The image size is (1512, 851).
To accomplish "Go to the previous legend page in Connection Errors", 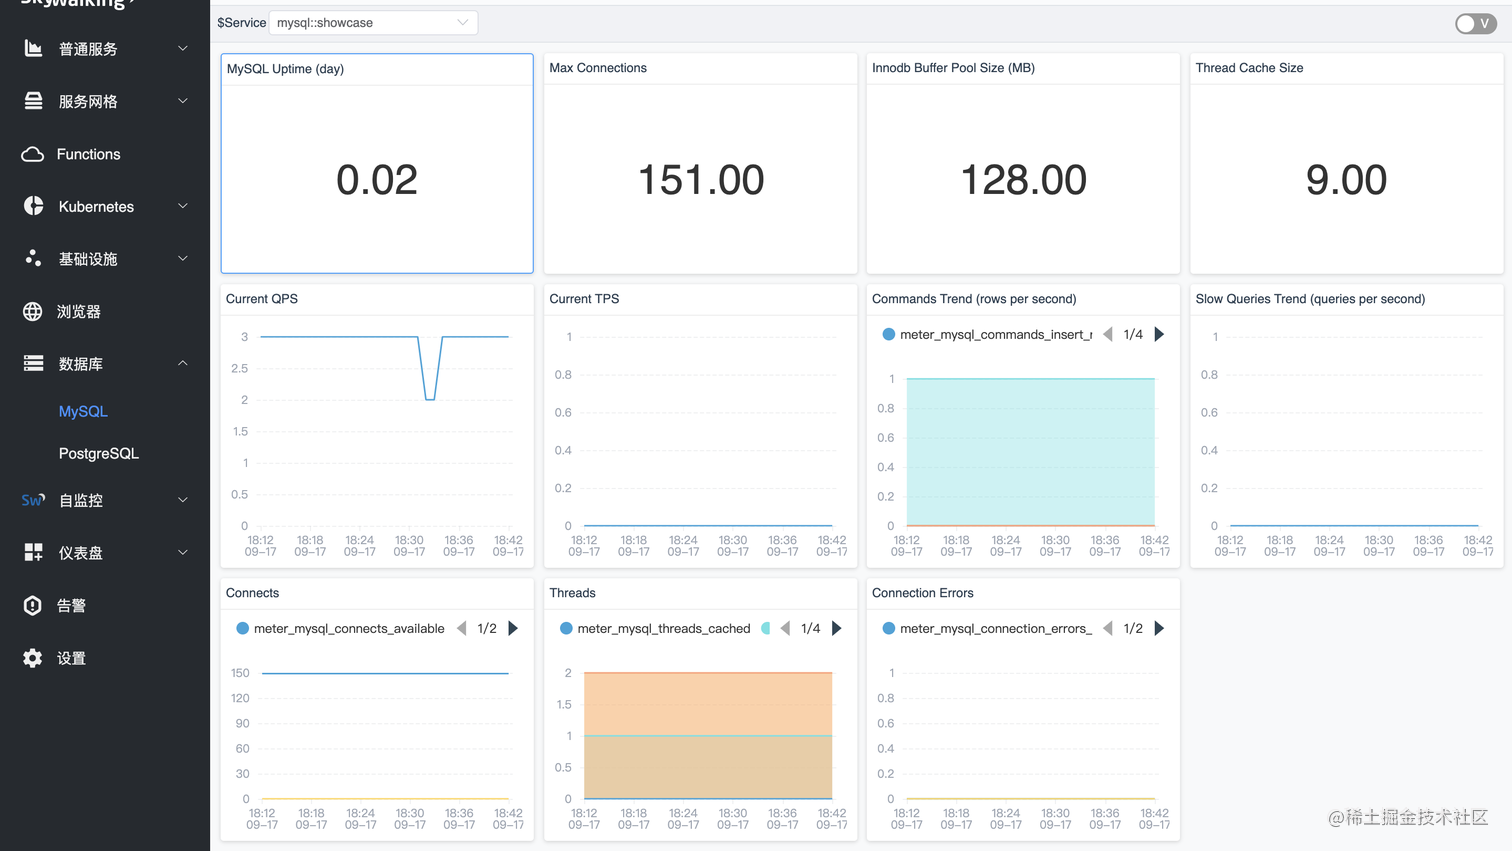I will [1107, 628].
